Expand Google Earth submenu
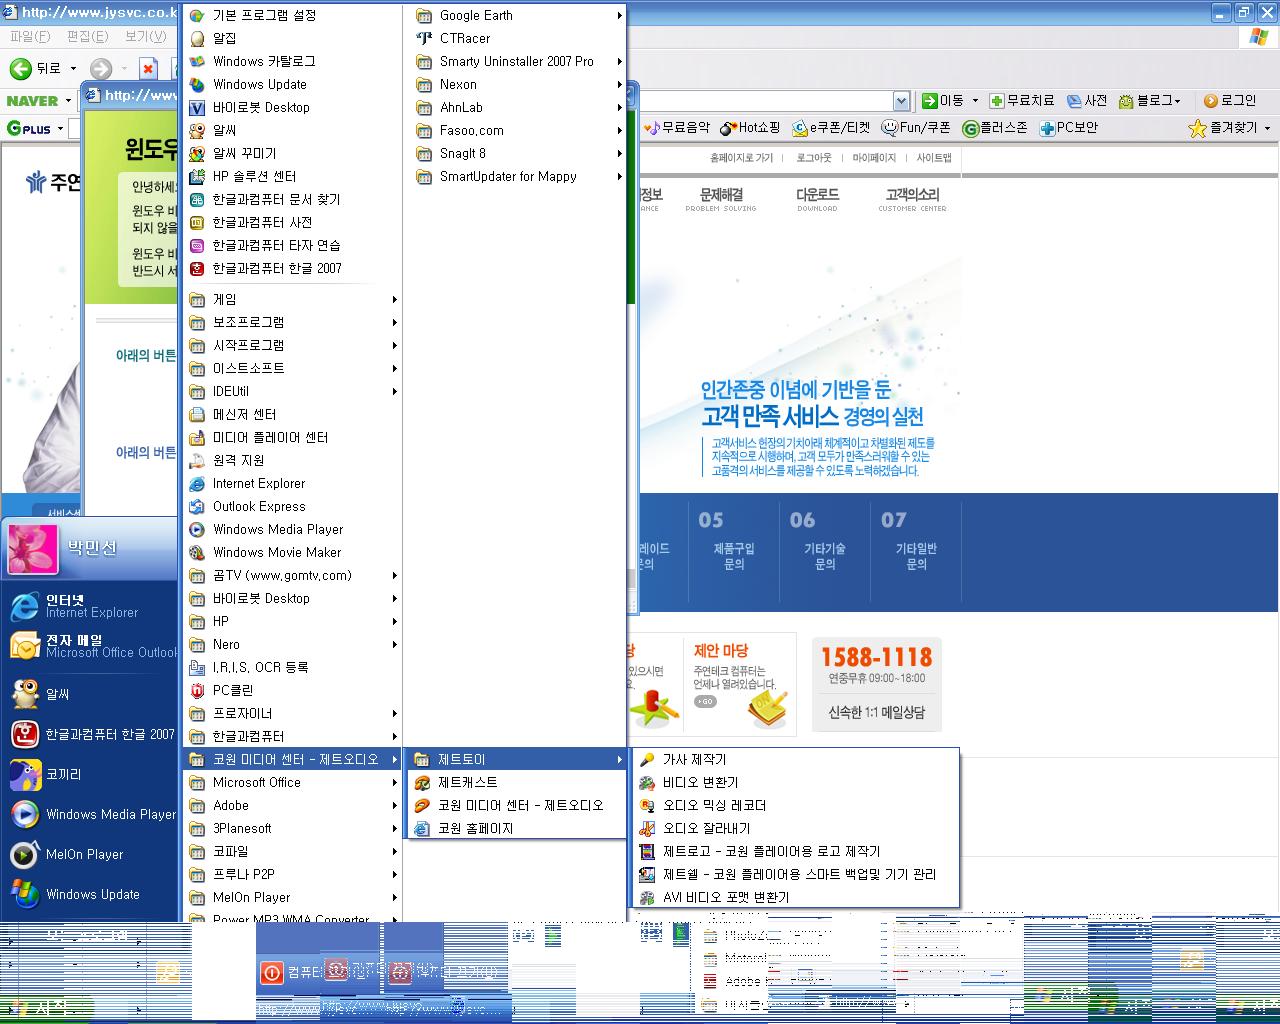 [516, 15]
